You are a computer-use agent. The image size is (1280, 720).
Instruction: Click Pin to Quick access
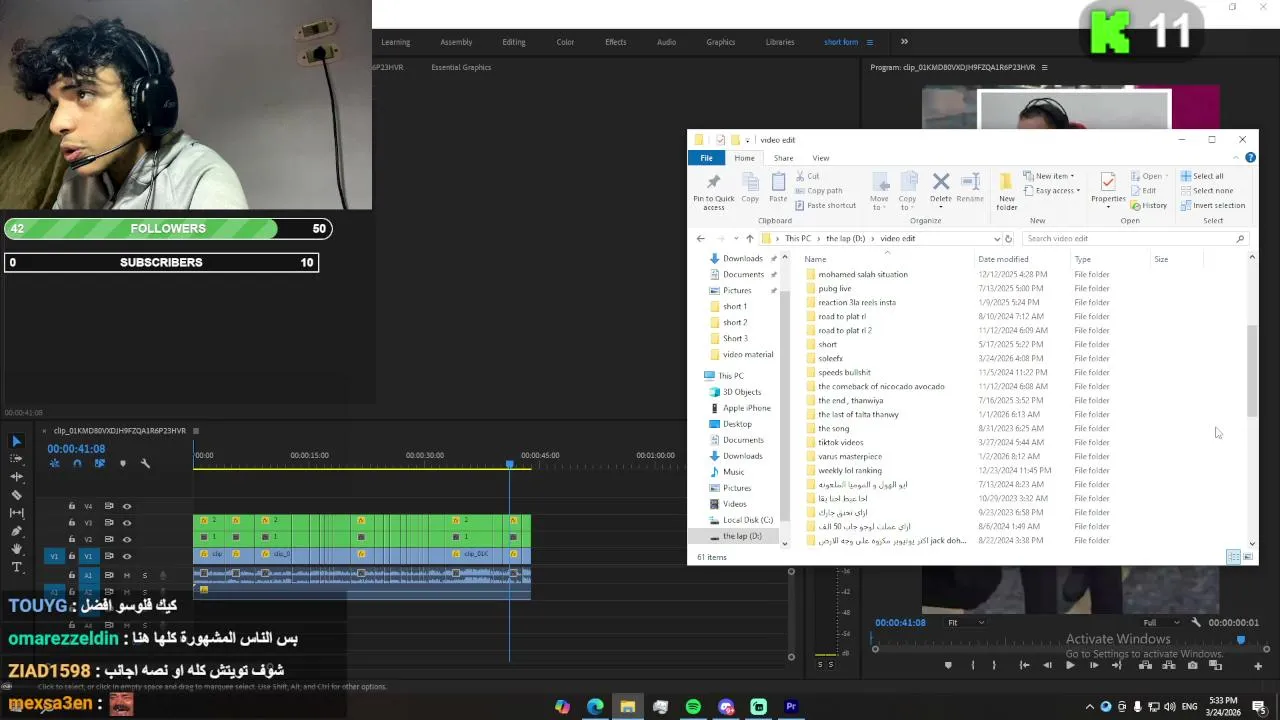pyautogui.click(x=713, y=192)
